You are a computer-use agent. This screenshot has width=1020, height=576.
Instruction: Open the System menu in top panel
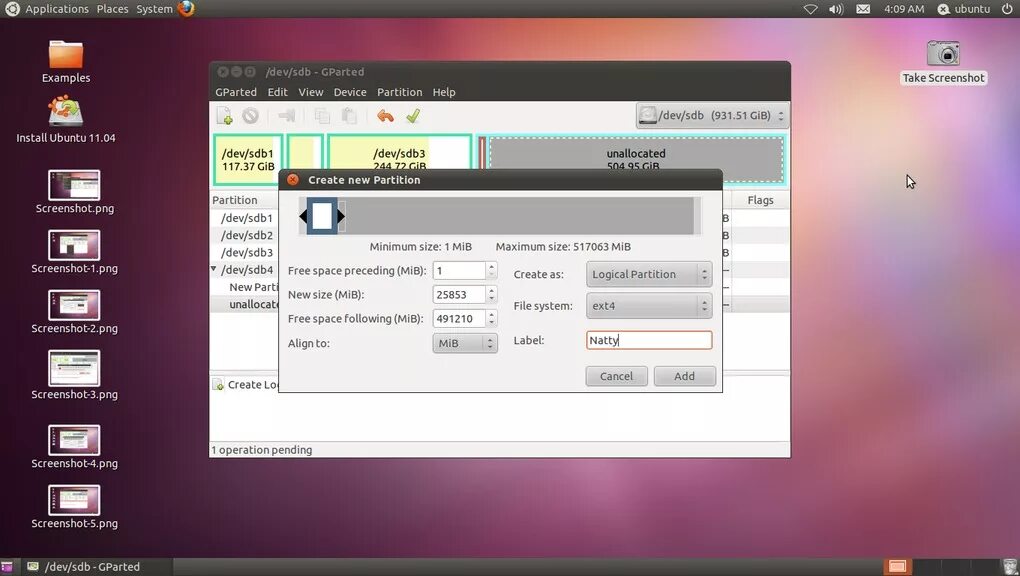click(x=154, y=9)
